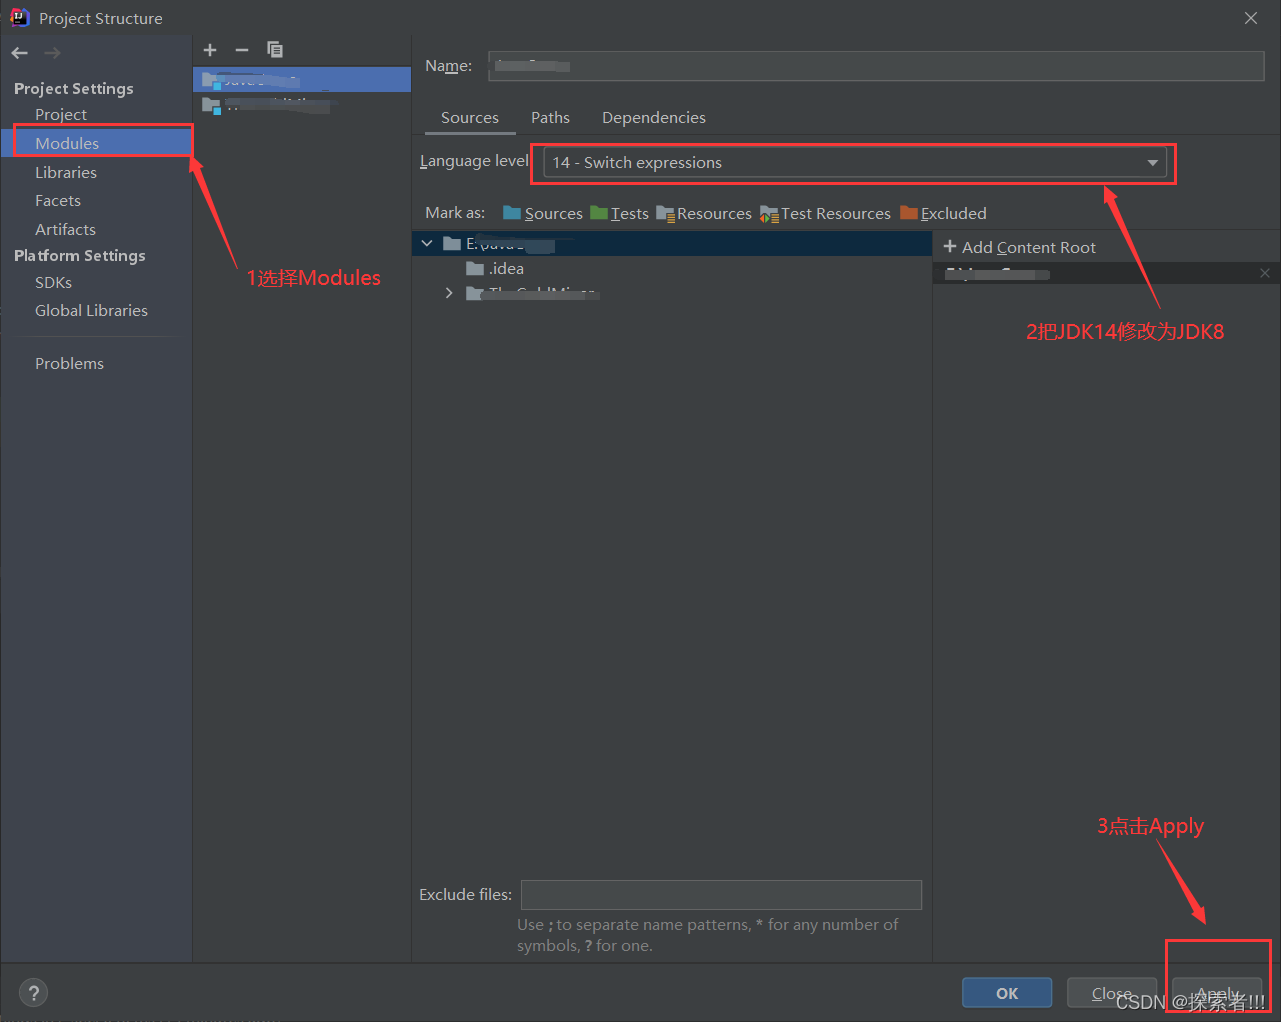
Task: Select the first module in module list
Action: (x=302, y=79)
